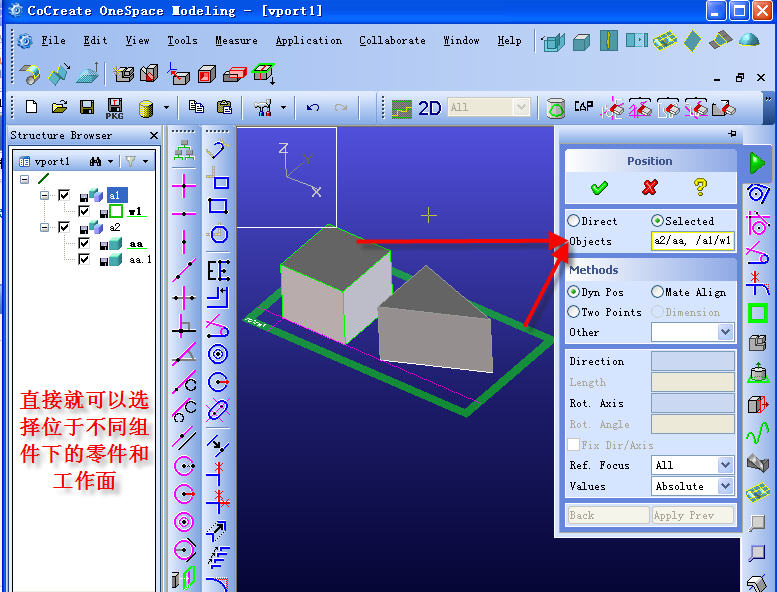Click the Rot. Axis input field
Image resolution: width=777 pixels, height=592 pixels.
692,403
